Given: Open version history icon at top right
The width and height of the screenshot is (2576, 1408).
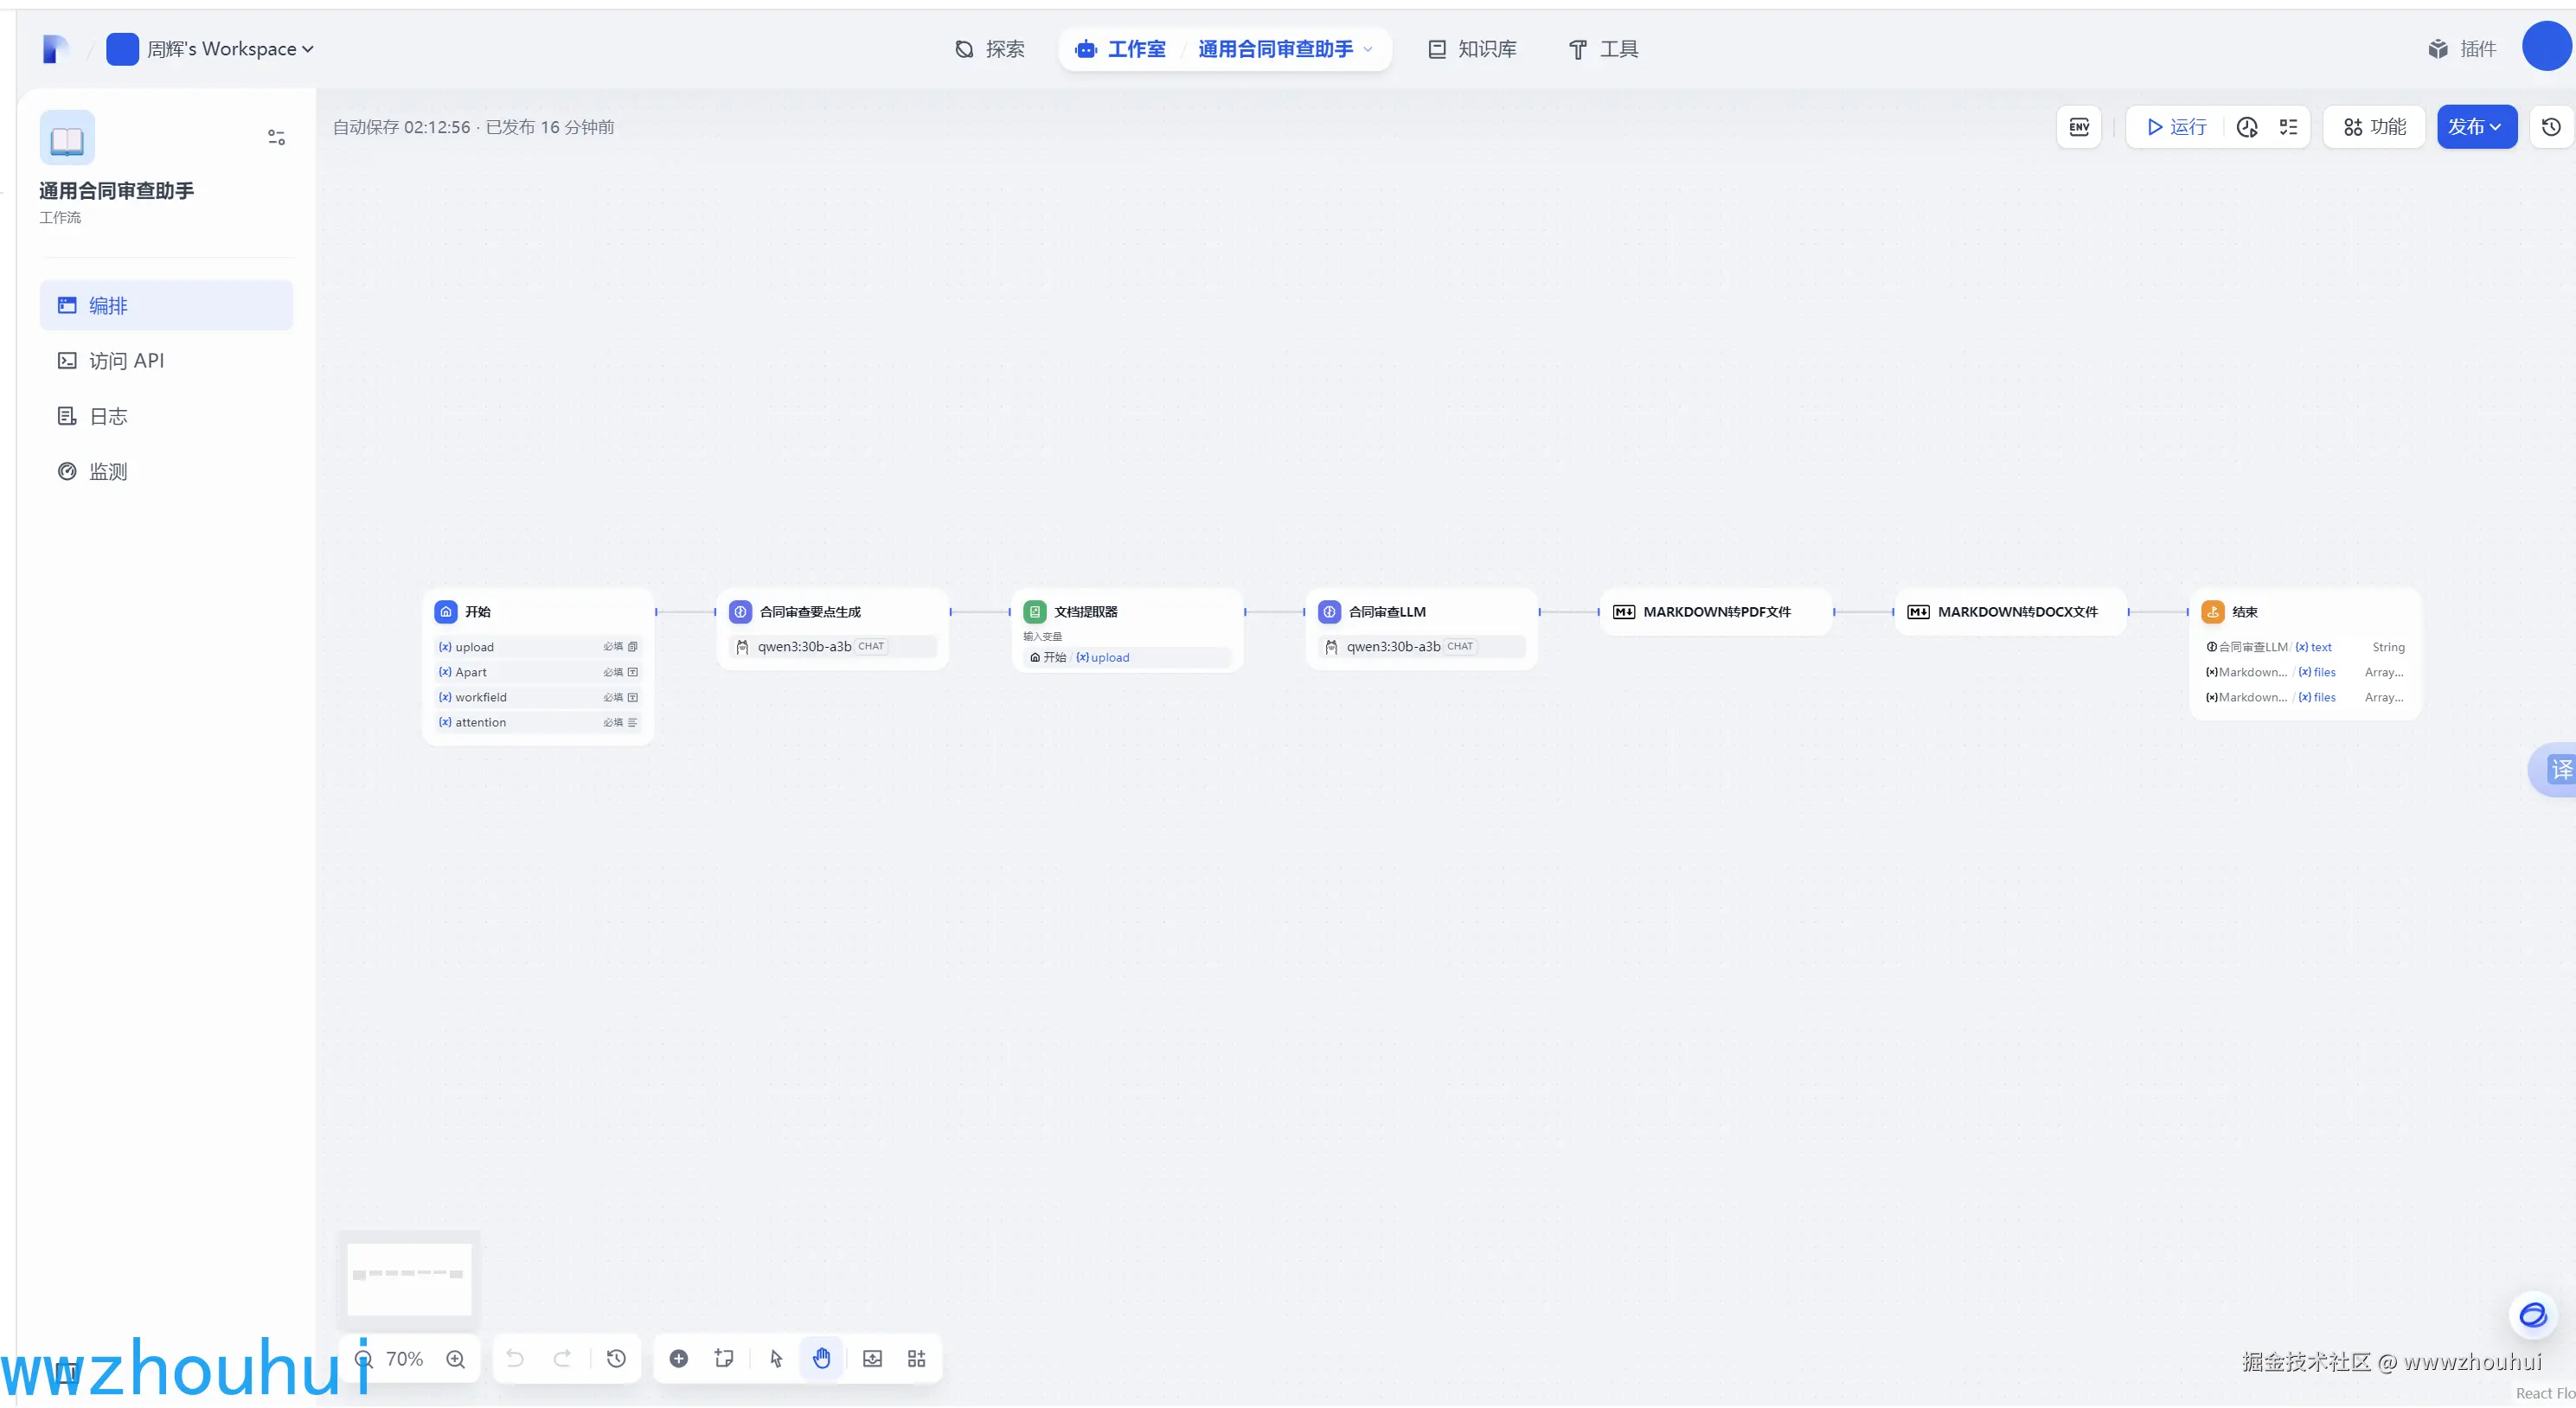Looking at the screenshot, I should [2551, 127].
